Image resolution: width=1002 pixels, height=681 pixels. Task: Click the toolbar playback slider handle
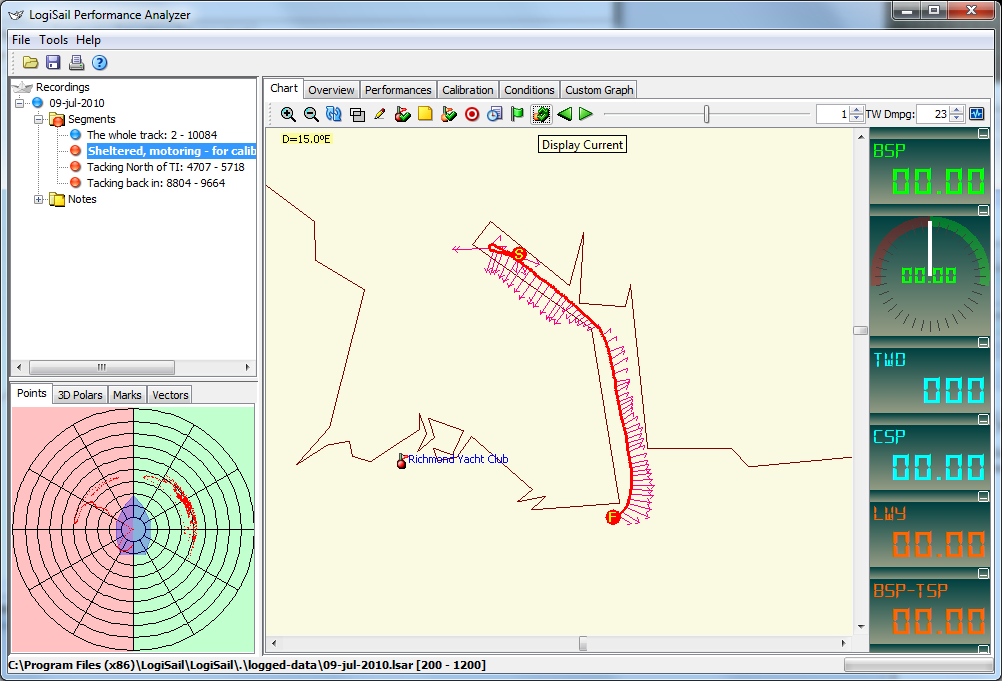point(707,114)
